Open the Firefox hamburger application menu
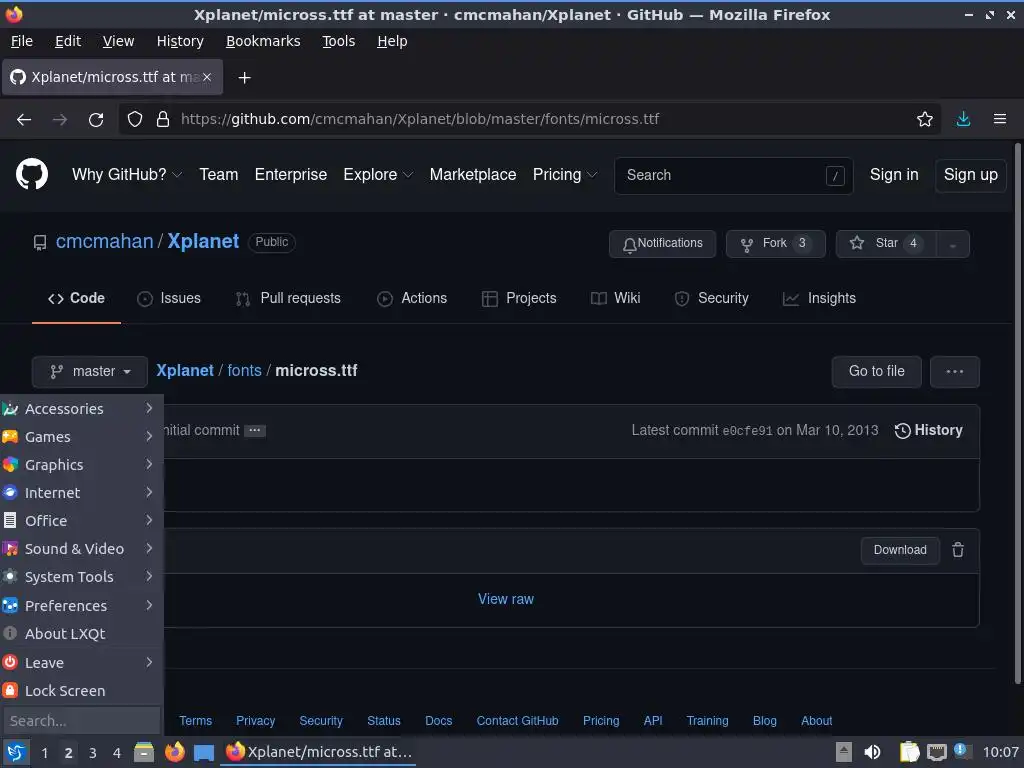The width and height of the screenshot is (1024, 768). point(1000,119)
